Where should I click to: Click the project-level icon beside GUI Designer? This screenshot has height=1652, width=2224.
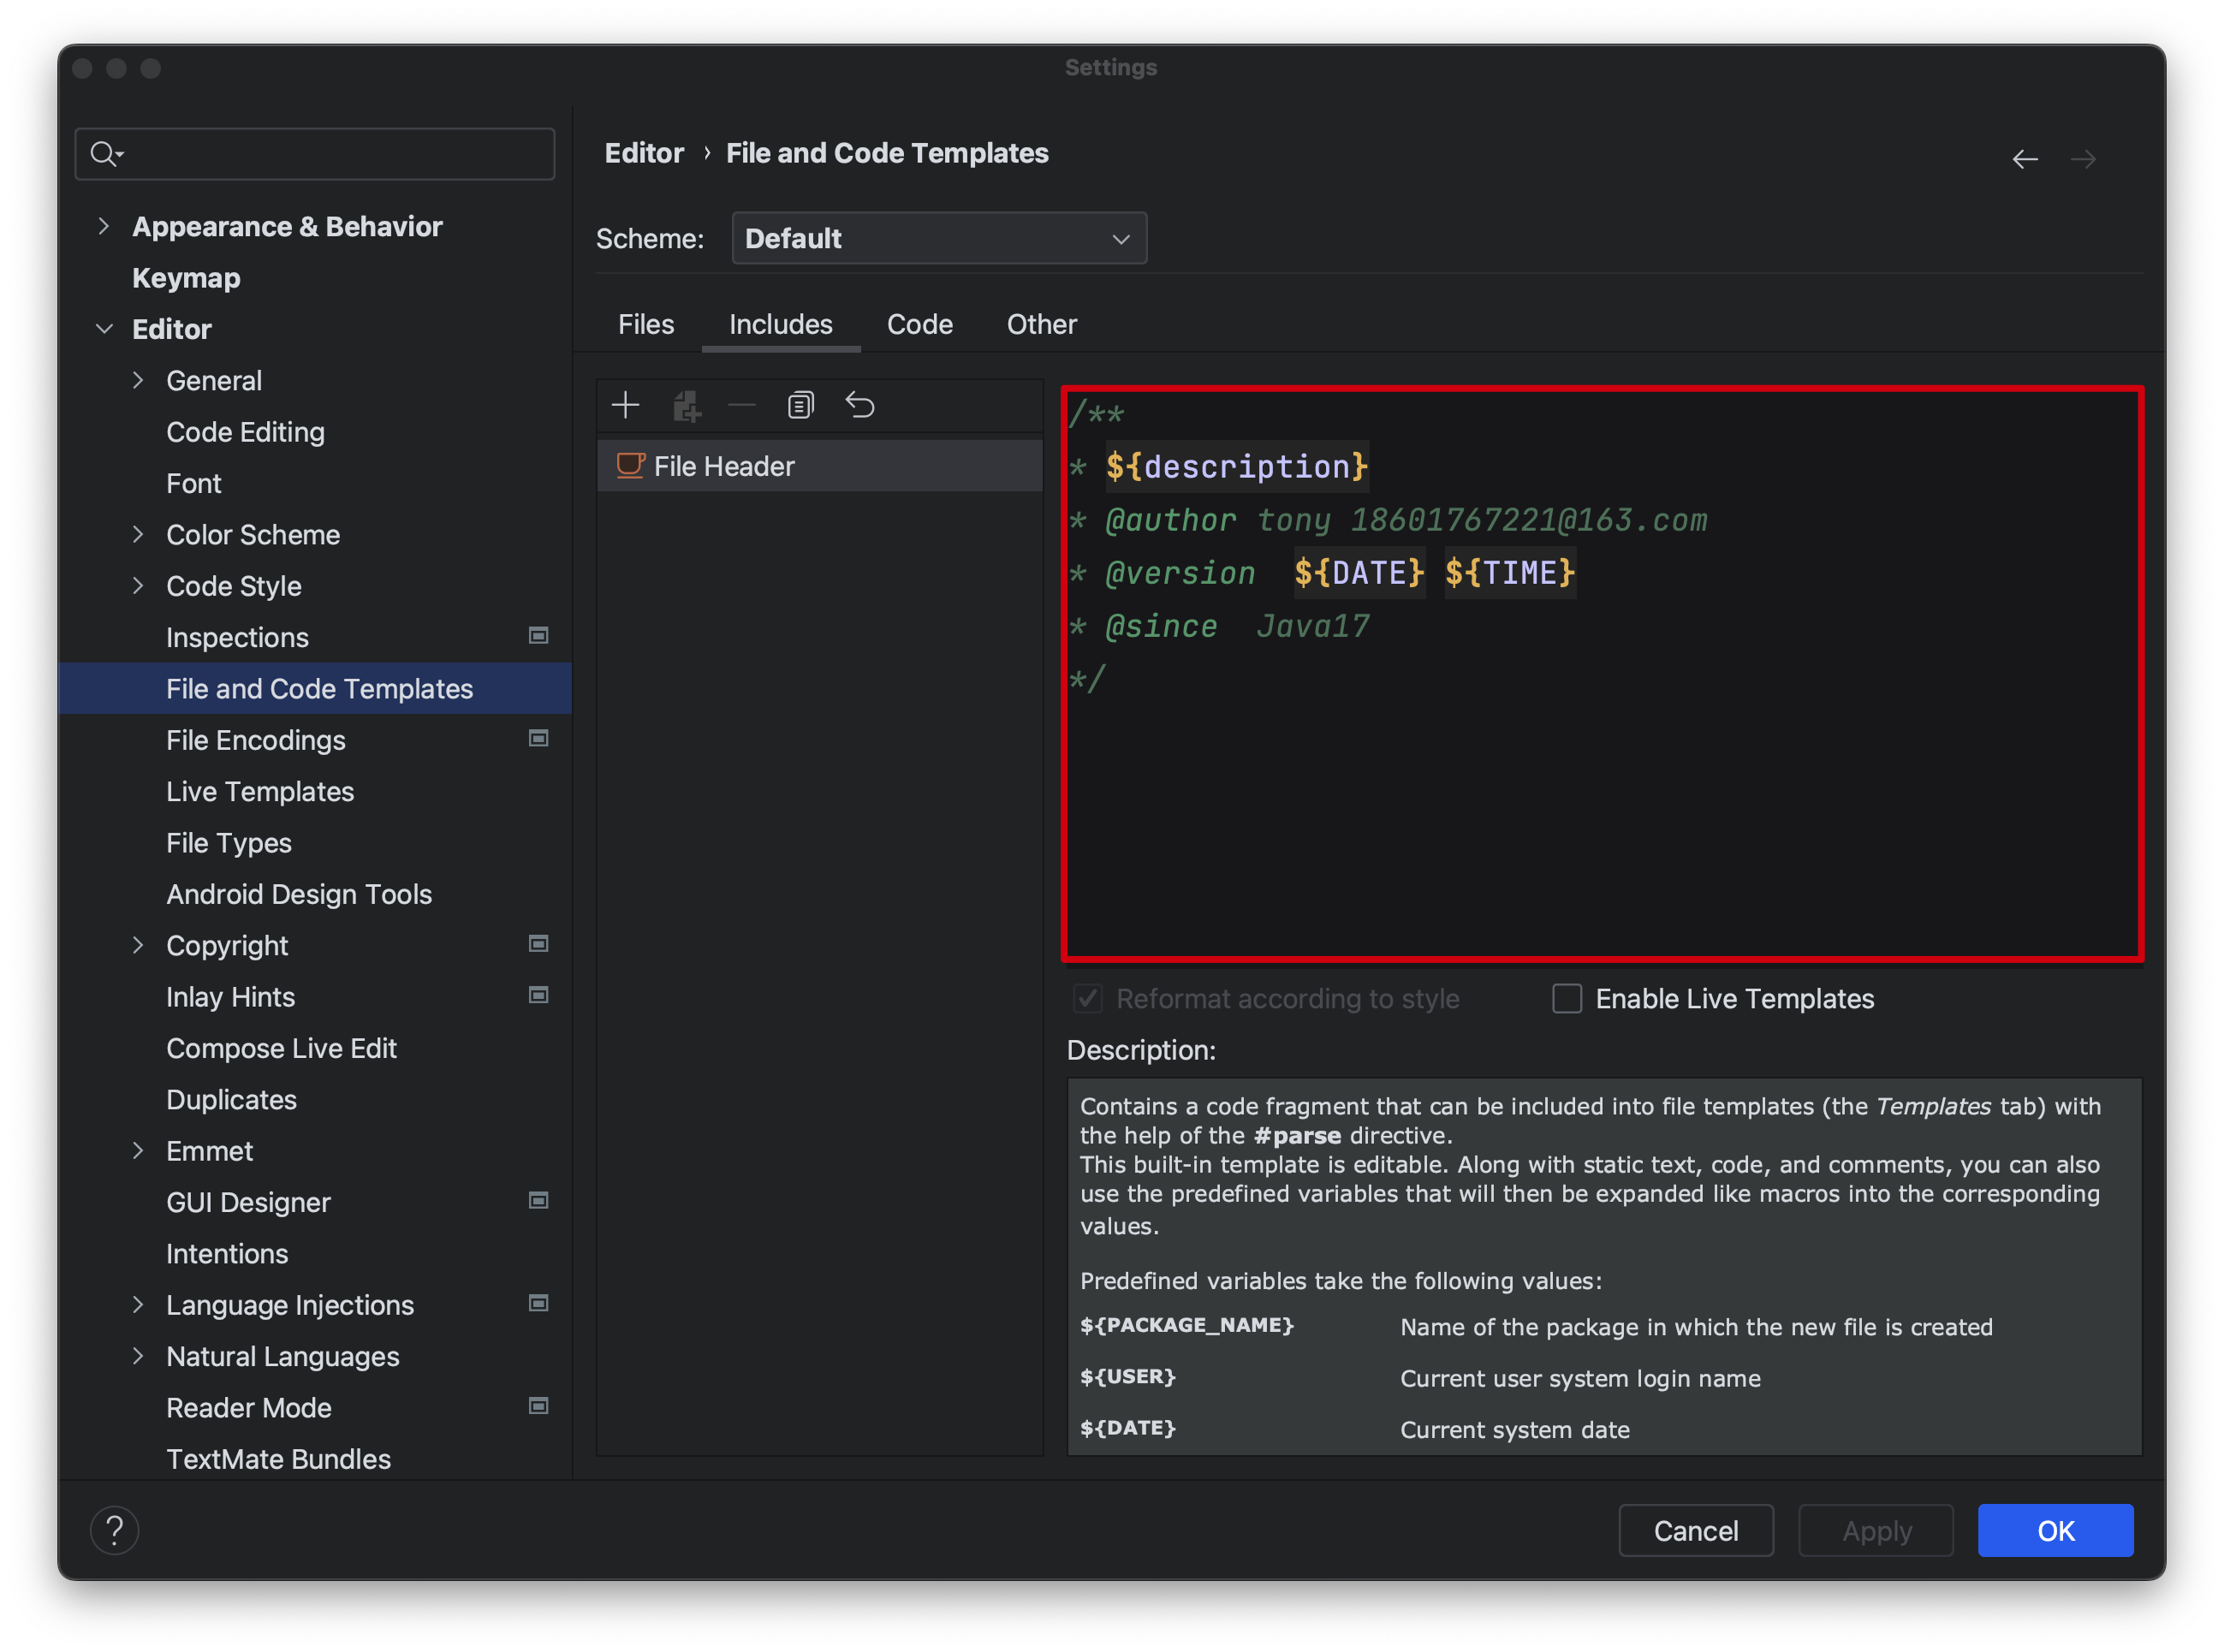538,1201
